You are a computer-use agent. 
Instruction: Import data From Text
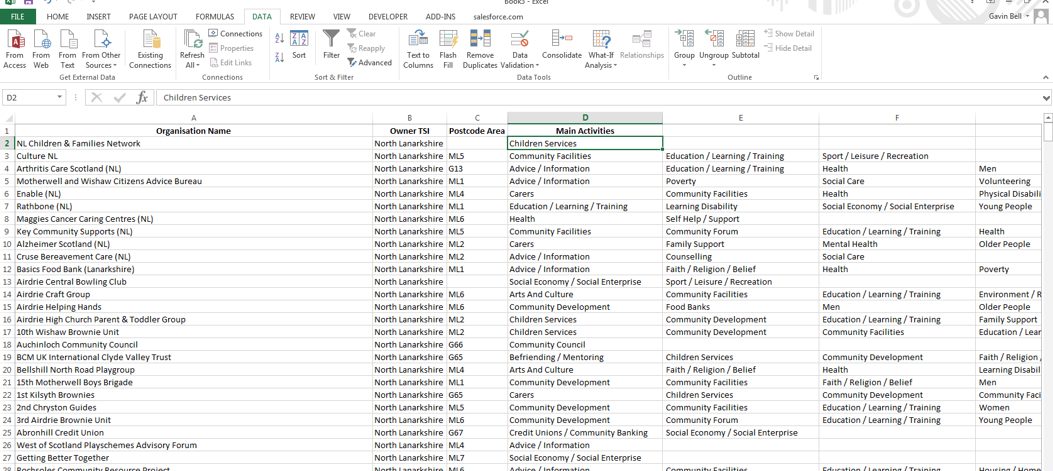point(67,50)
